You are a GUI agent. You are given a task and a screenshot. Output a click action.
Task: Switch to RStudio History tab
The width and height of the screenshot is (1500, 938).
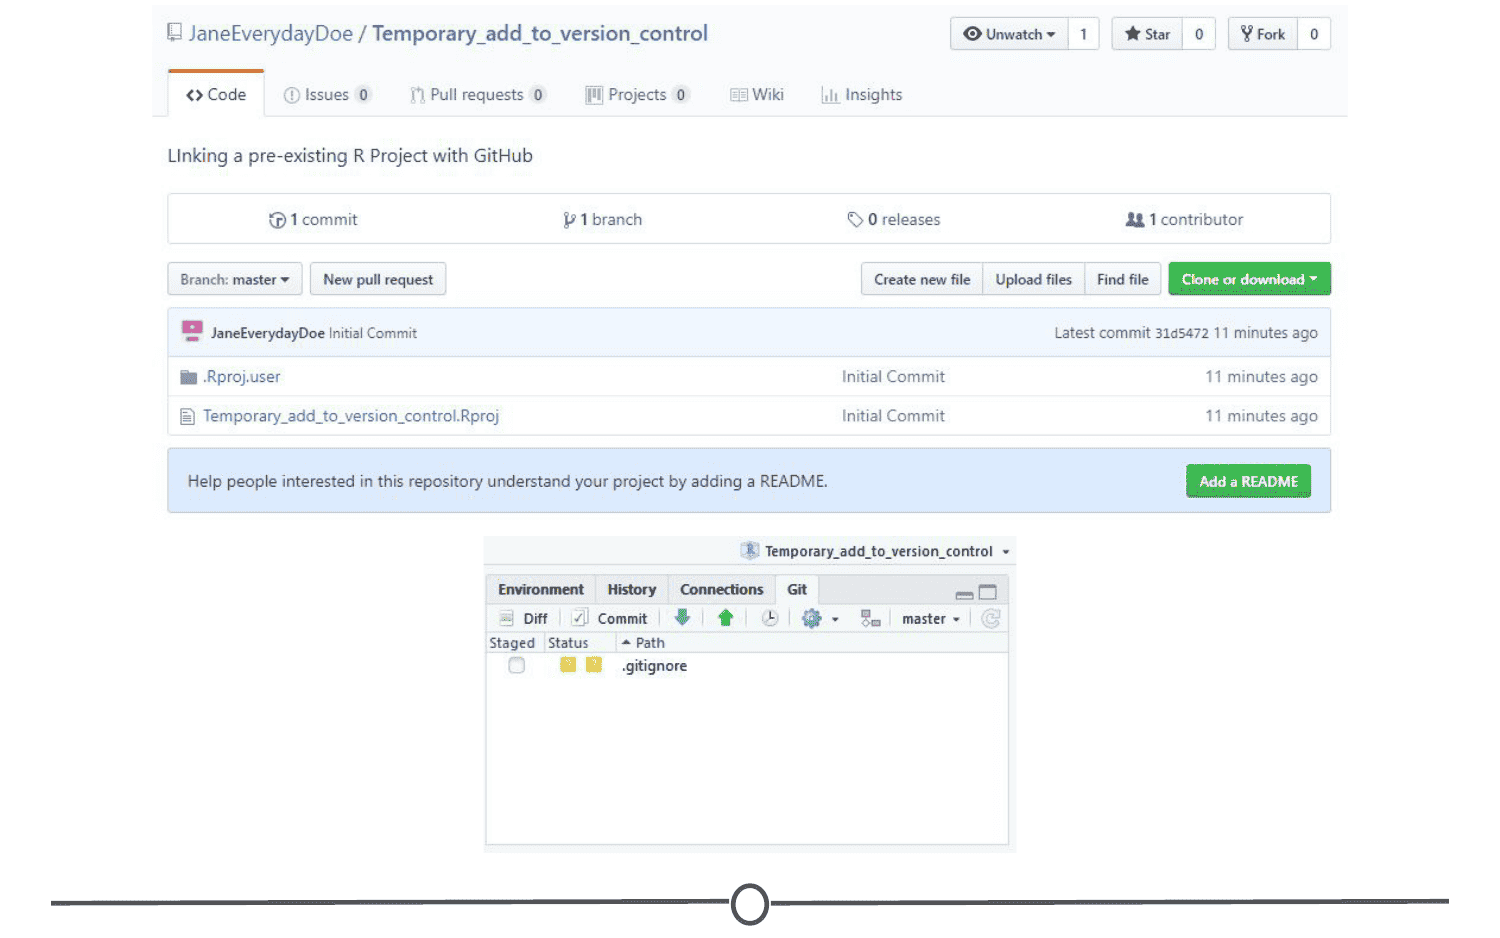(x=632, y=589)
